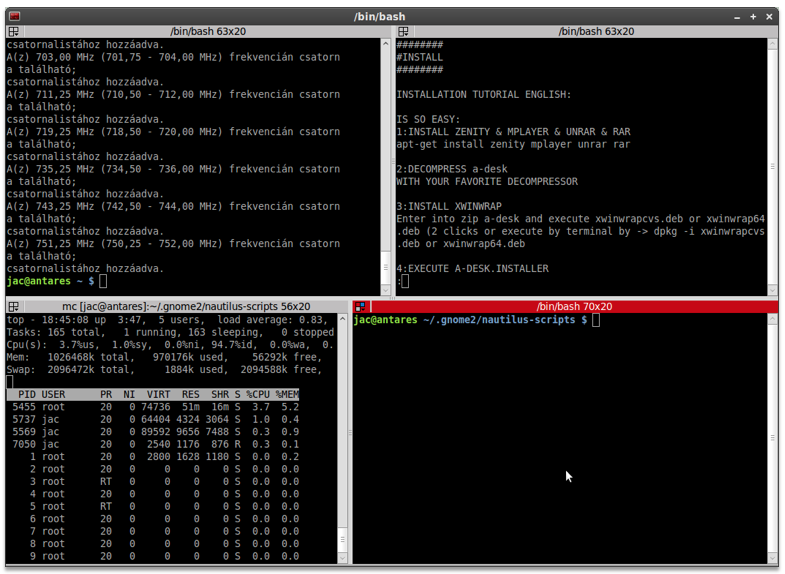Click '2:DECOMPRESS a-desk' line

452,169
